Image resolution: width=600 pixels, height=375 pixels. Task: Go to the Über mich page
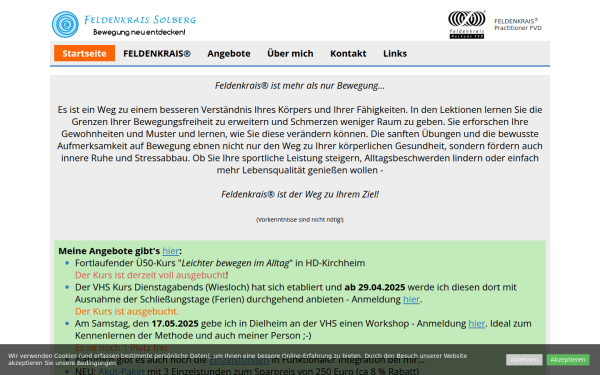click(x=290, y=53)
